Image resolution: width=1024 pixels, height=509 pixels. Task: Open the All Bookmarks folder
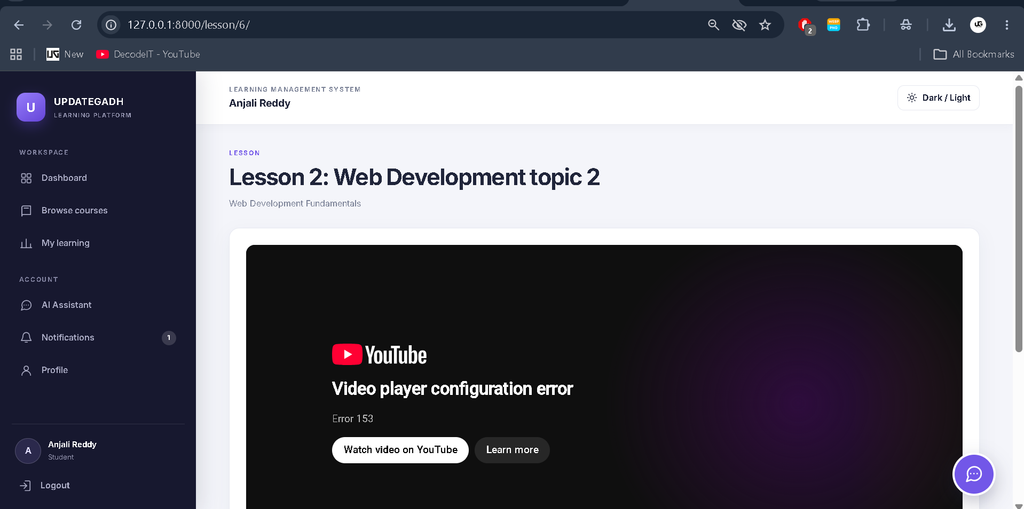pos(973,54)
